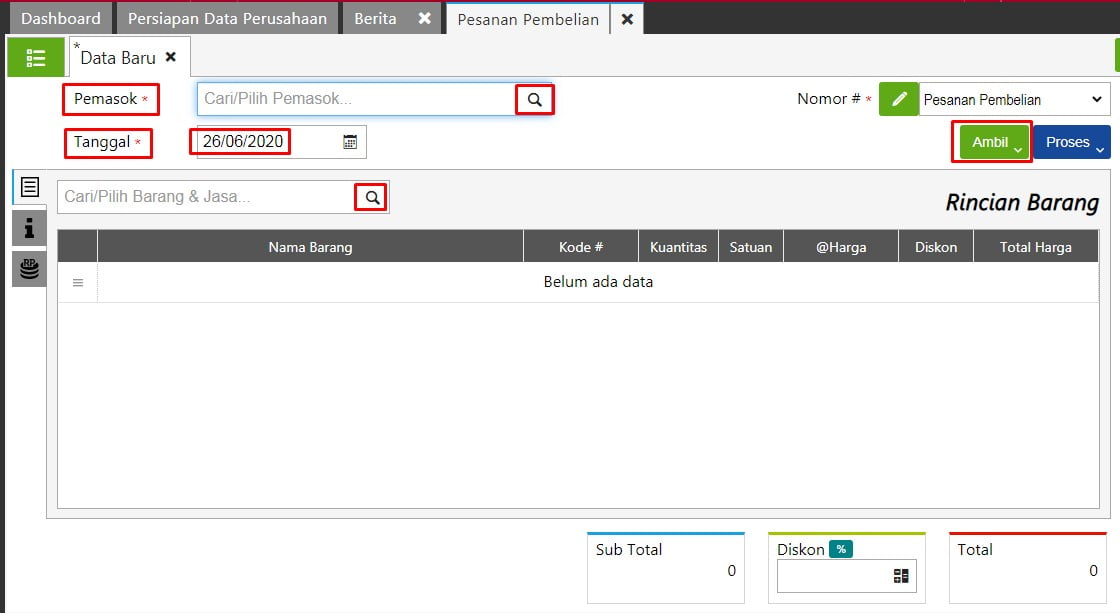Screen dimensions: 1120x613
Task: Close the Data Baru sub-tab
Action: [171, 56]
